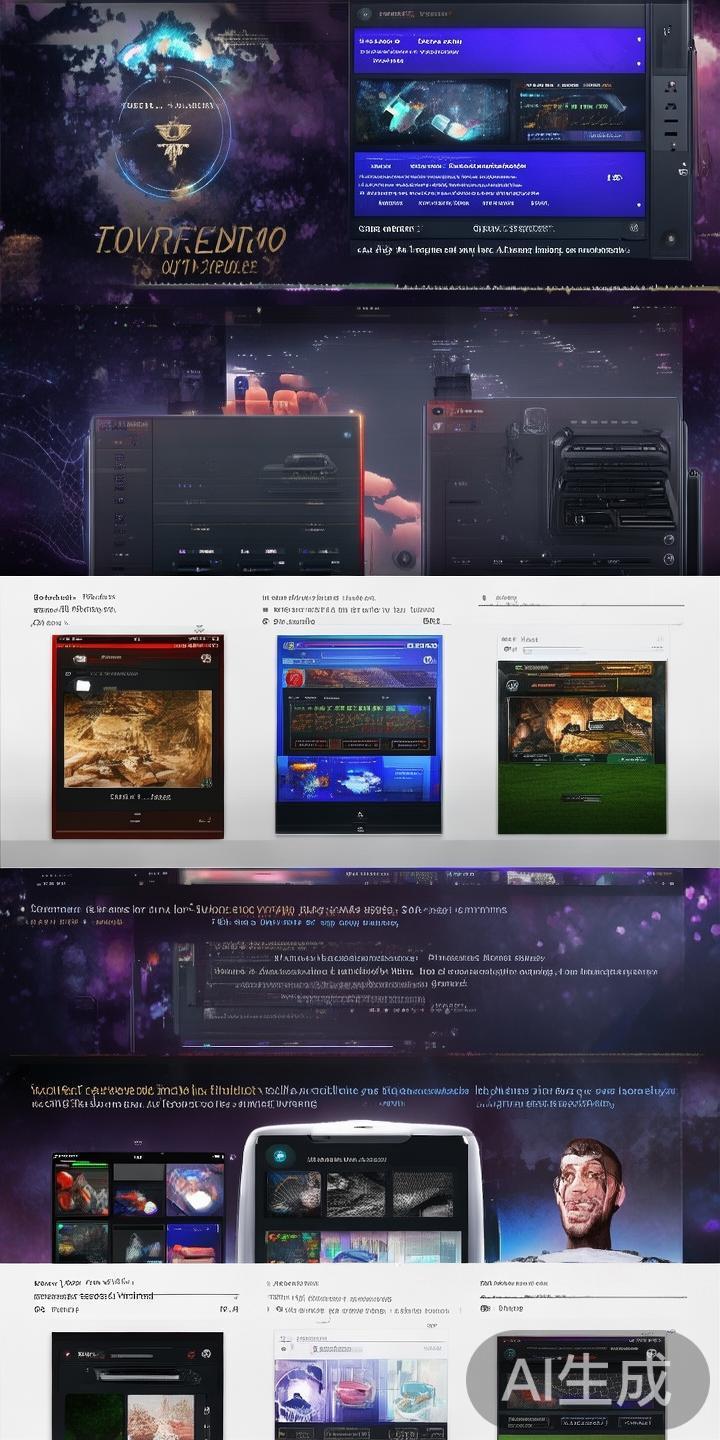Click the round button at sidebar bottom
Image resolution: width=720 pixels, height=1440 pixels.
click(669, 239)
